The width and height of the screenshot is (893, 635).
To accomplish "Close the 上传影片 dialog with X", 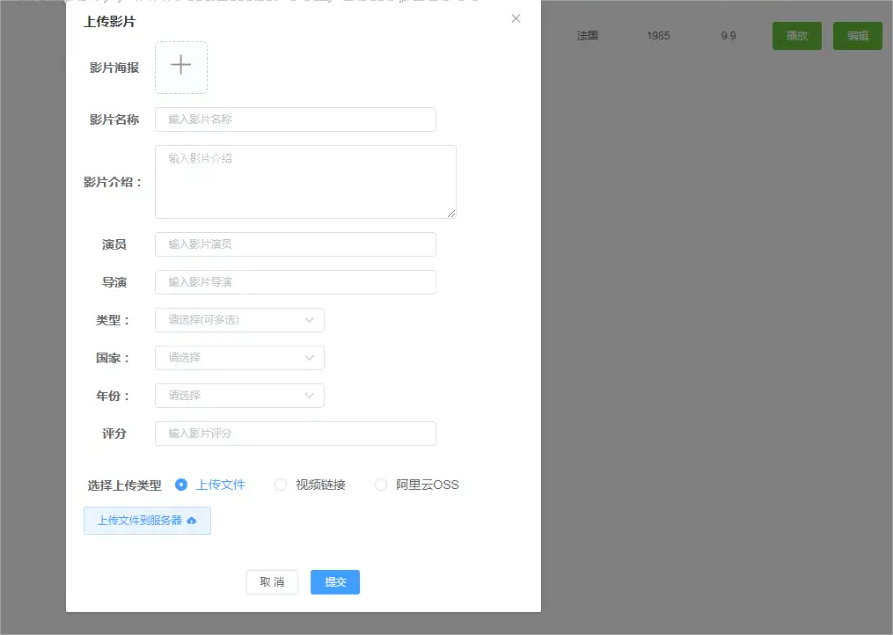I will click(x=516, y=19).
